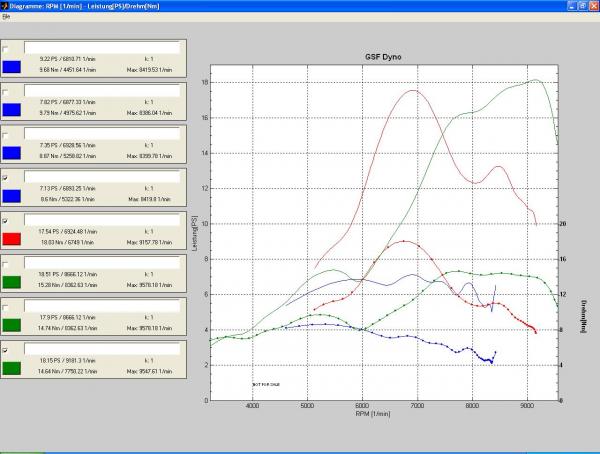Click the name field above 7.13 PS values

[x=100, y=176]
